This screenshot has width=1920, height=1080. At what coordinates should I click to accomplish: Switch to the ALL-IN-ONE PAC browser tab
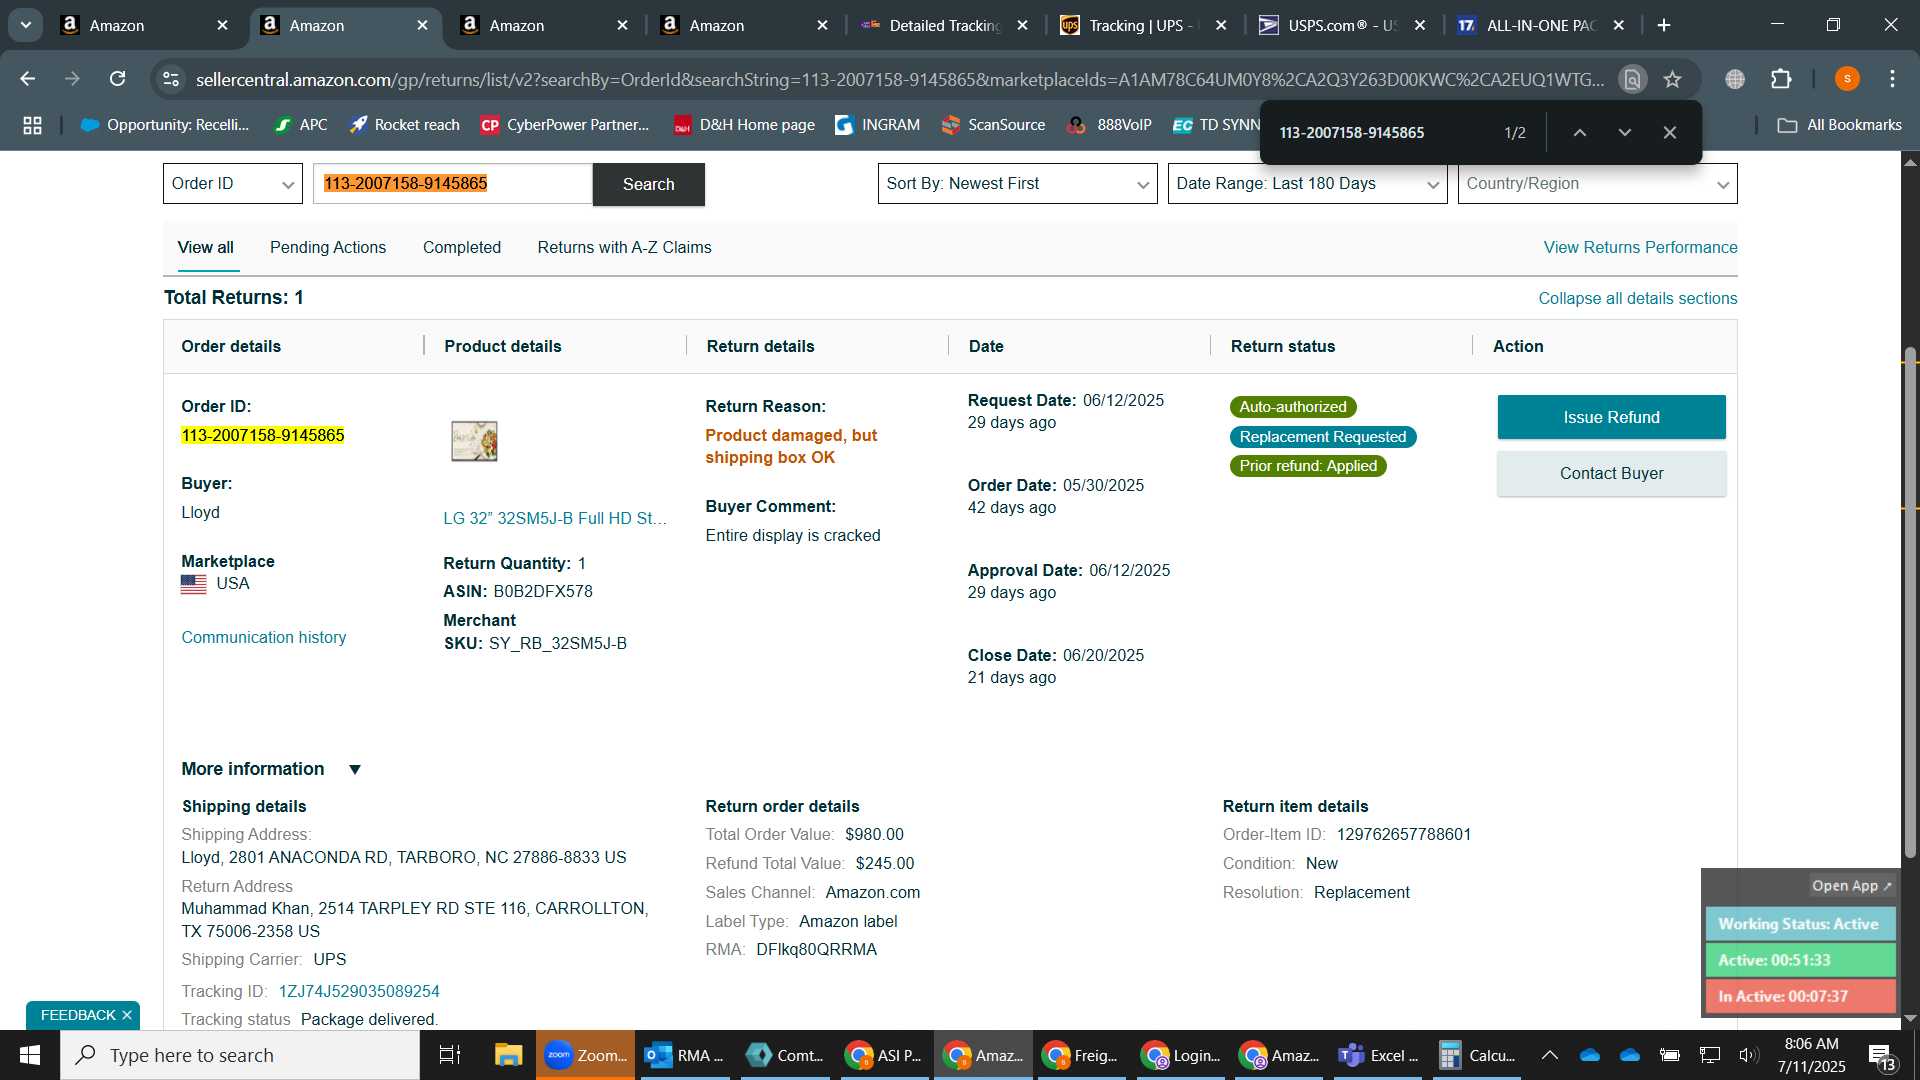click(1540, 26)
